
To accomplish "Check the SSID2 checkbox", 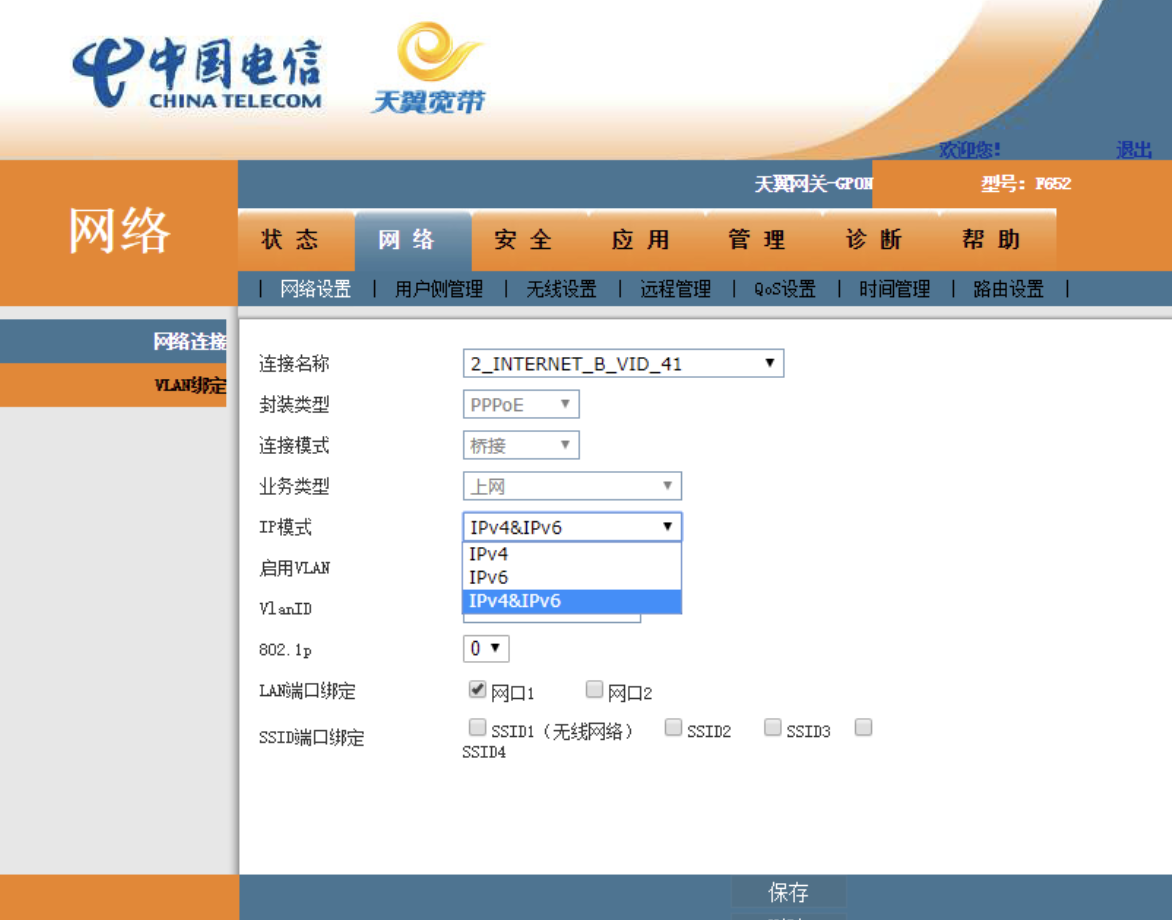I will pos(673,727).
